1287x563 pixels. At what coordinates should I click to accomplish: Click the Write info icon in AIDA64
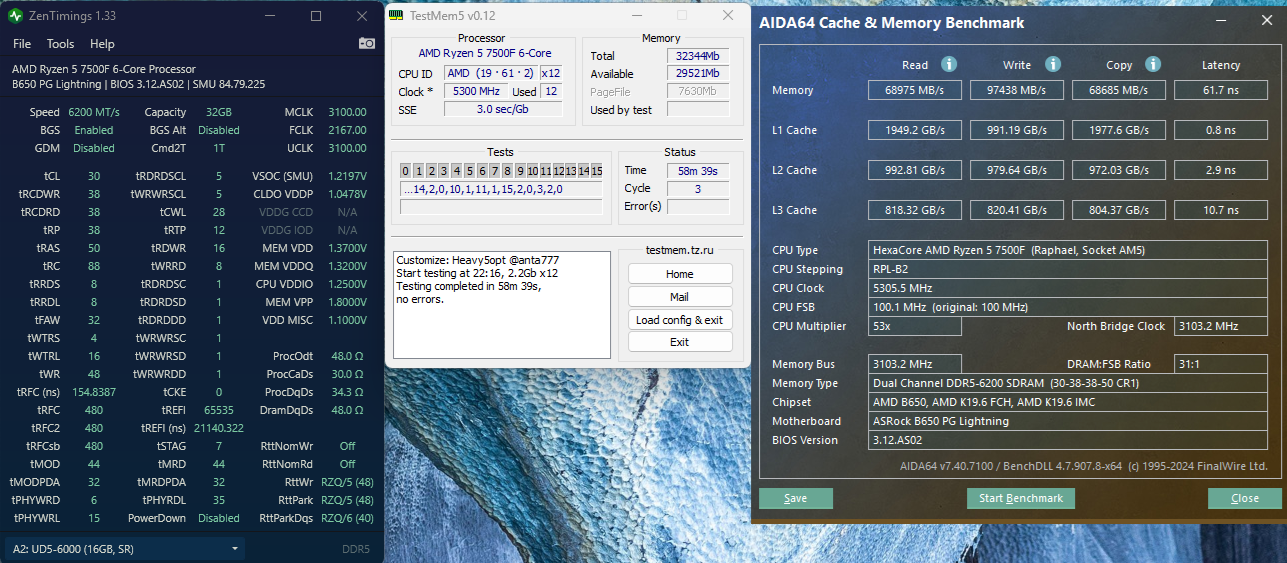pyautogui.click(x=1053, y=64)
